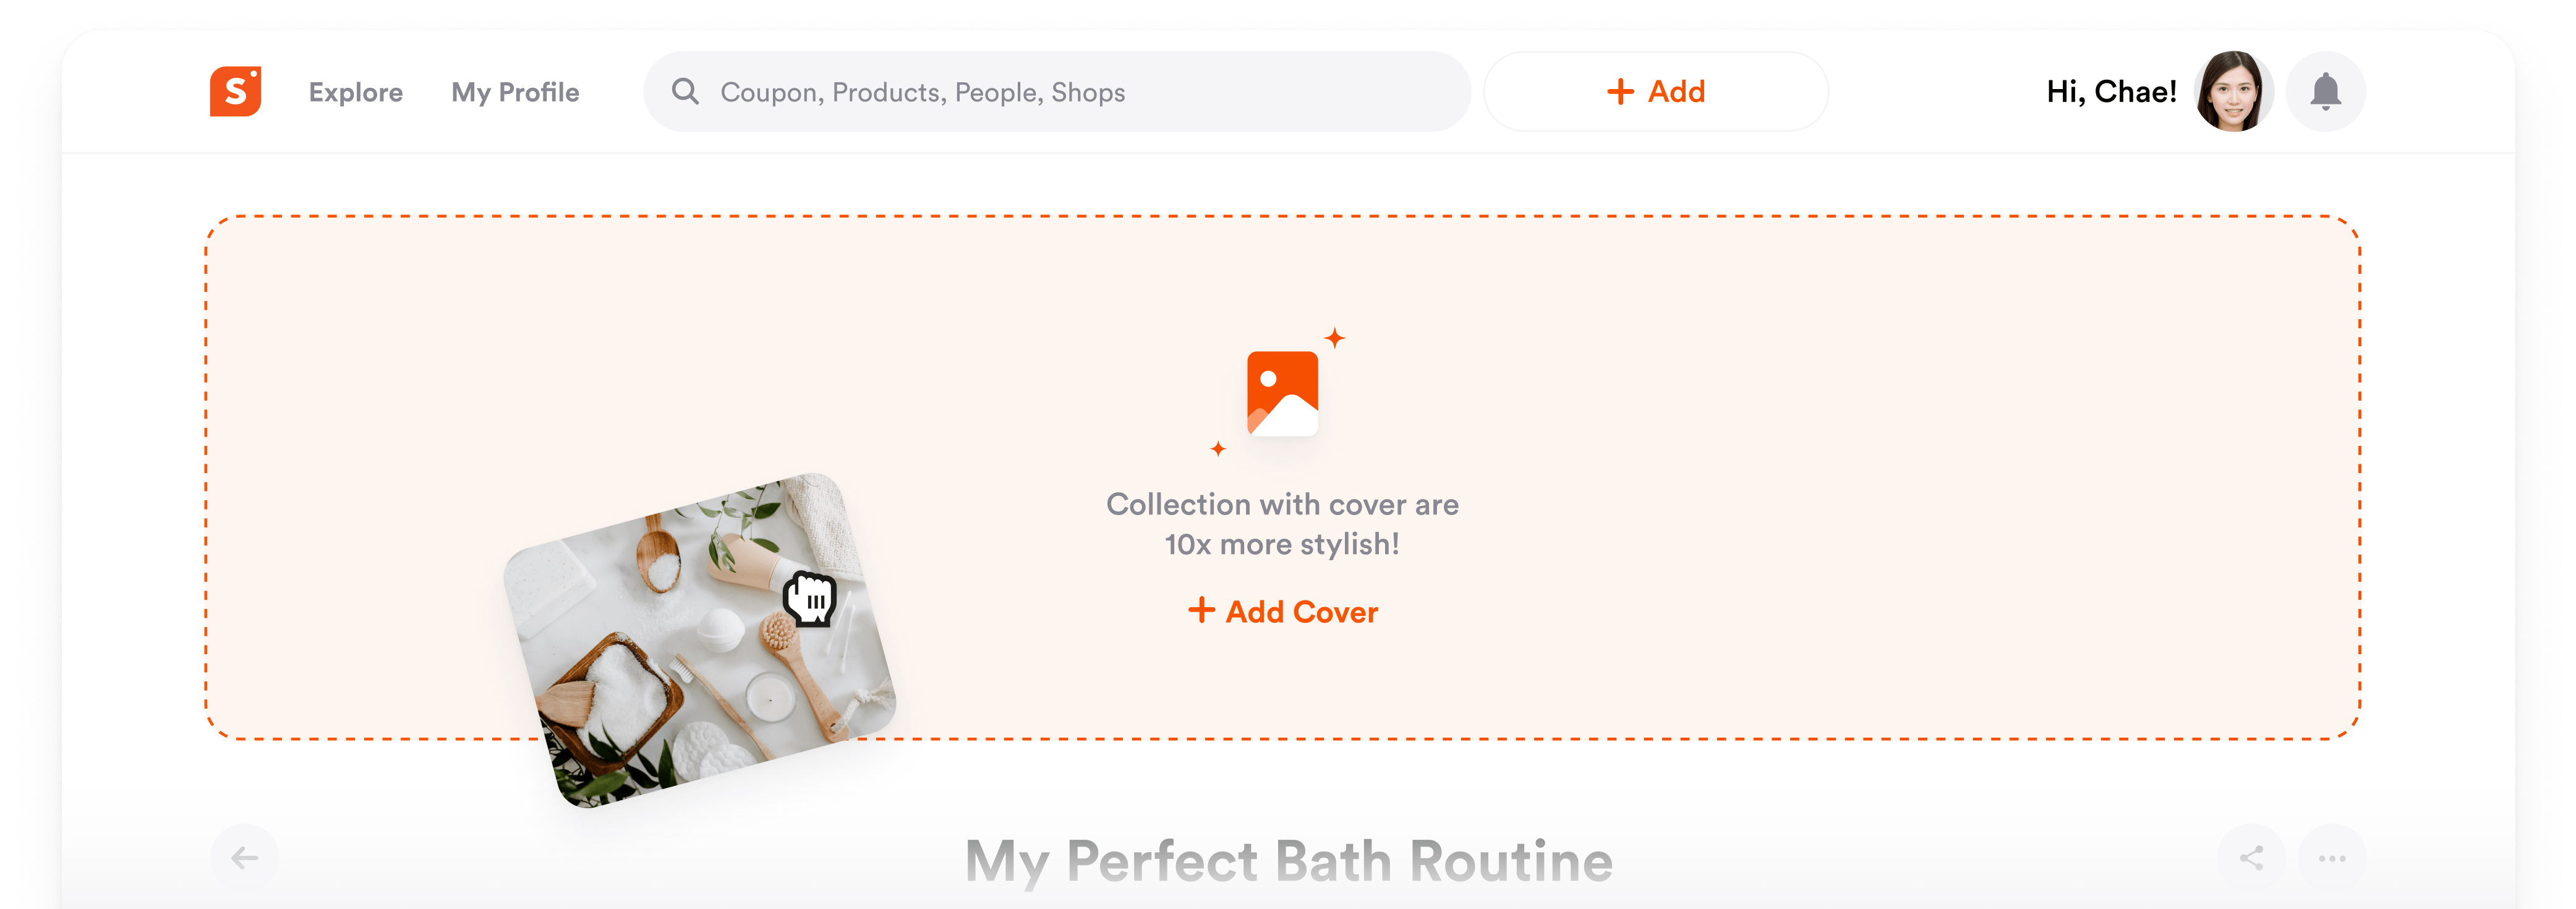
Task: Click the orange image placeholder icon
Action: [1282, 393]
